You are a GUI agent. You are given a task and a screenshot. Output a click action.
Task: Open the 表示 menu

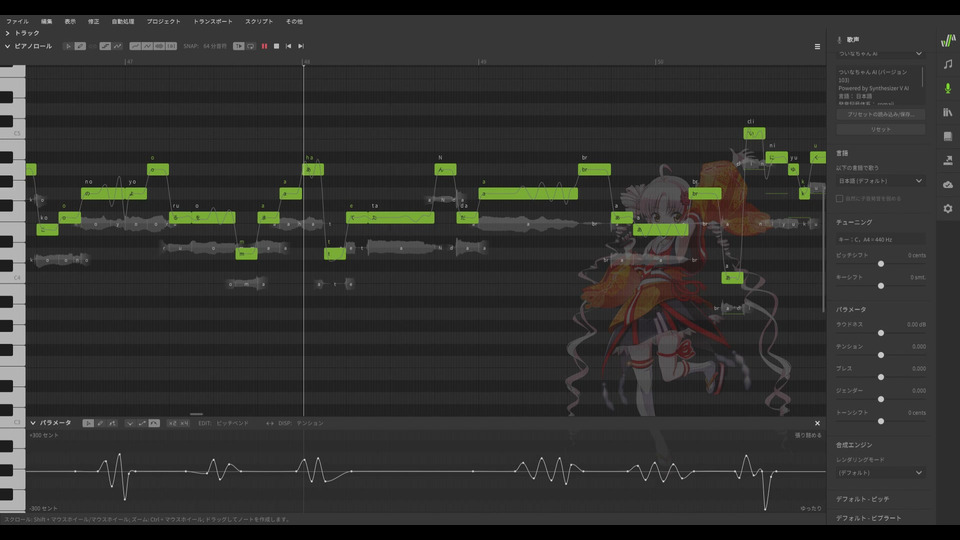70,21
